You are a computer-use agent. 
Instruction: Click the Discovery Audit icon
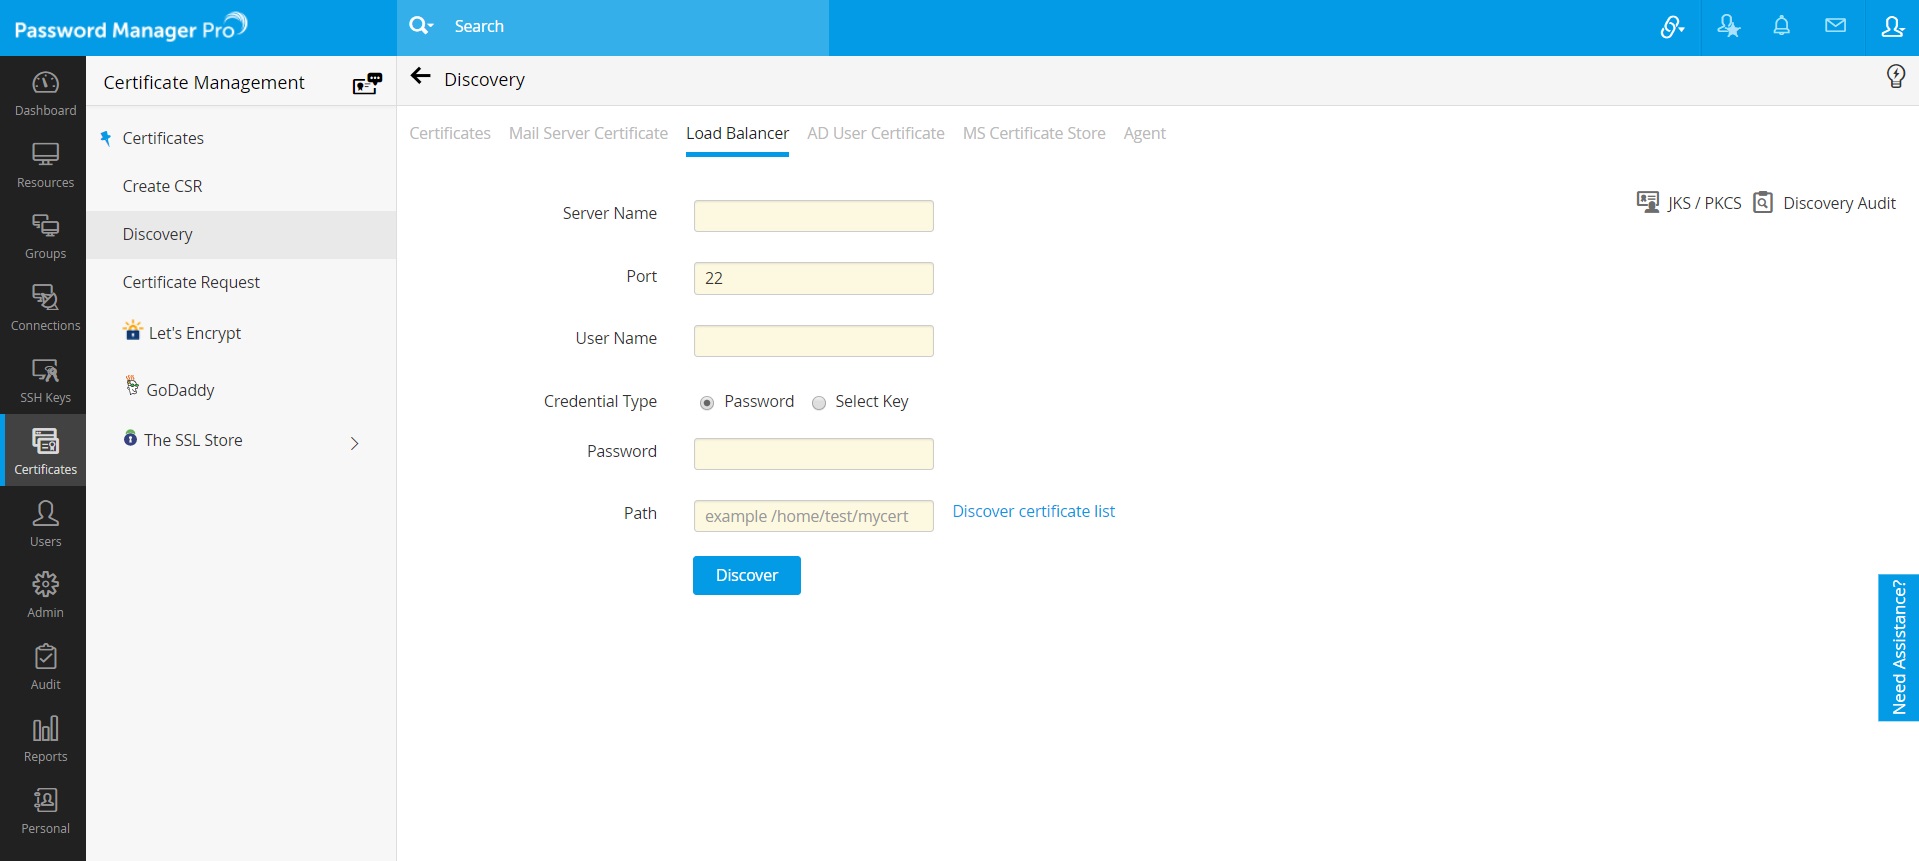(x=1763, y=202)
